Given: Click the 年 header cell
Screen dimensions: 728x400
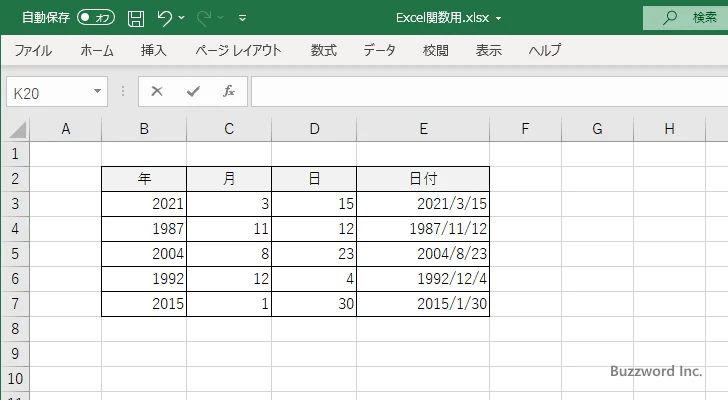Looking at the screenshot, I should [144, 179].
